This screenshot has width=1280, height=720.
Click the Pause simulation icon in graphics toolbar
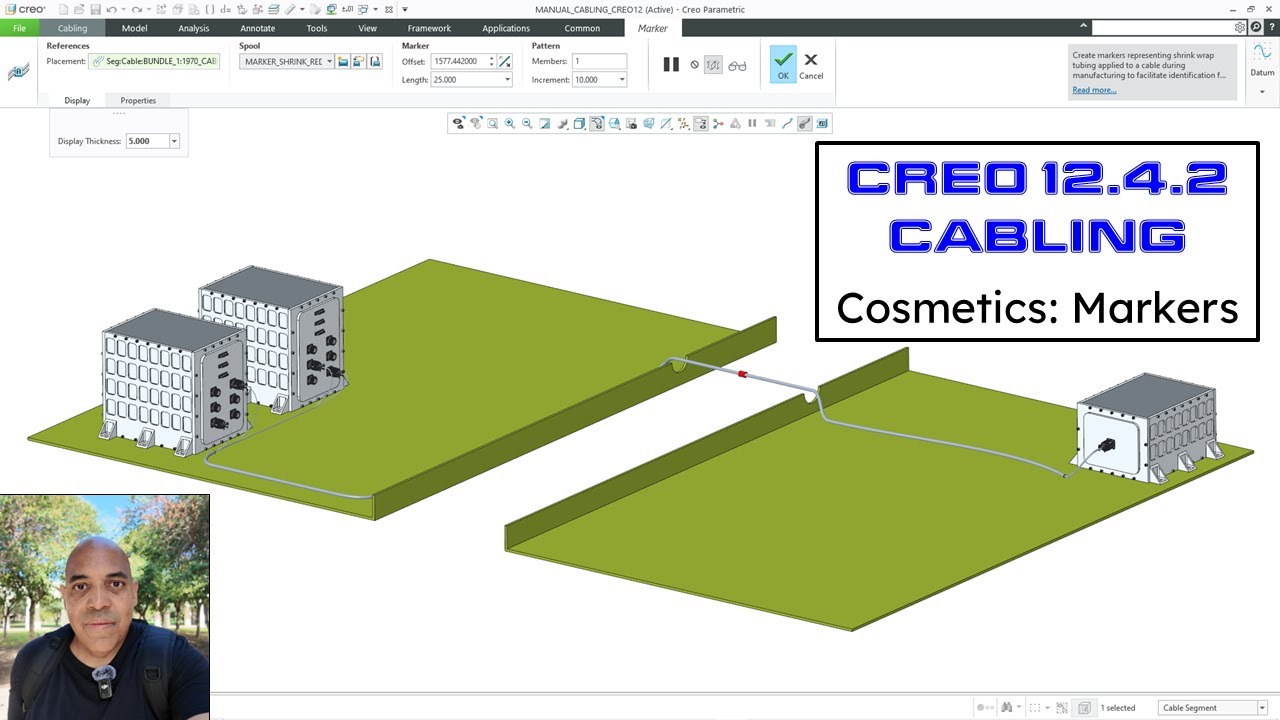click(x=752, y=124)
